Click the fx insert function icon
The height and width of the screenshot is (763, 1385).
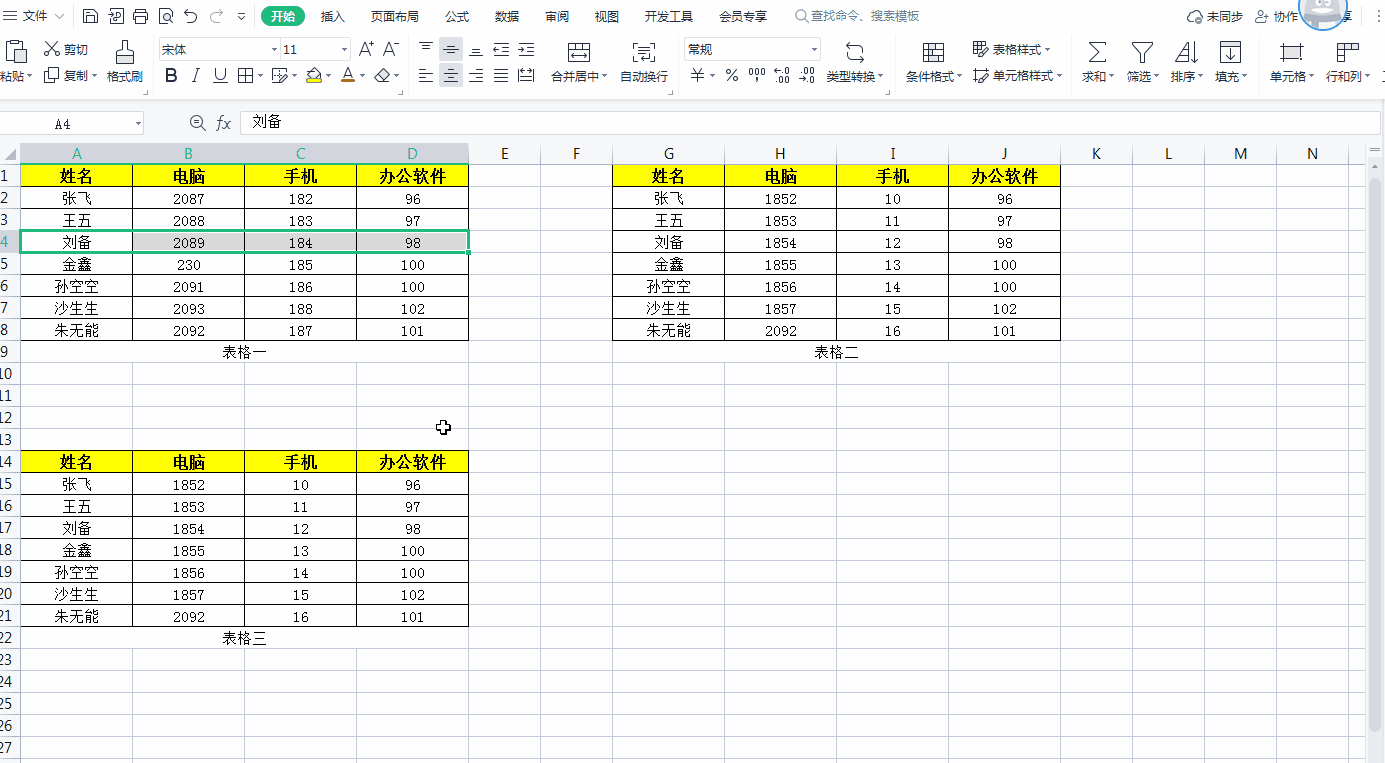[x=224, y=122]
